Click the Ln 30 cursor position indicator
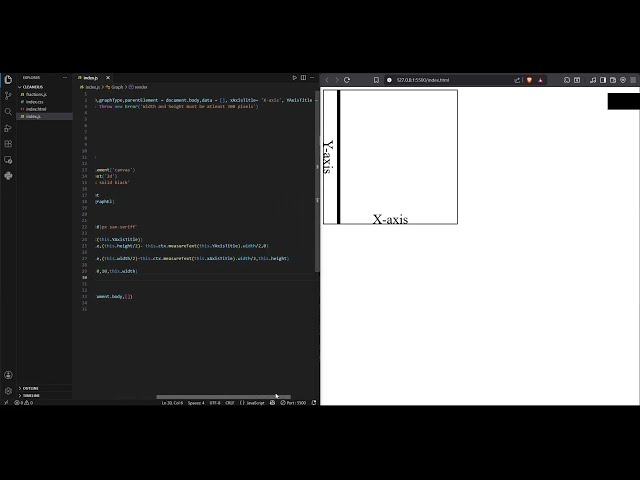The height and width of the screenshot is (480, 640). pos(172,403)
